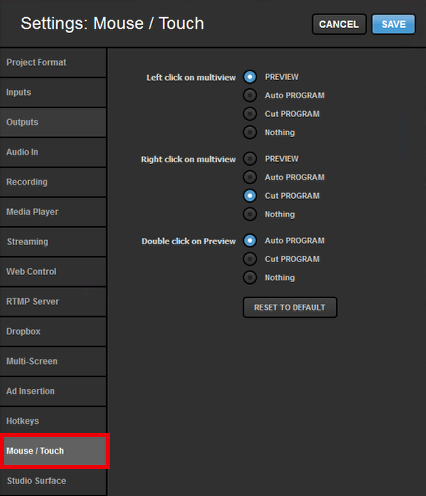The width and height of the screenshot is (426, 496).
Task: Open the Recording settings tab
Action: [53, 182]
